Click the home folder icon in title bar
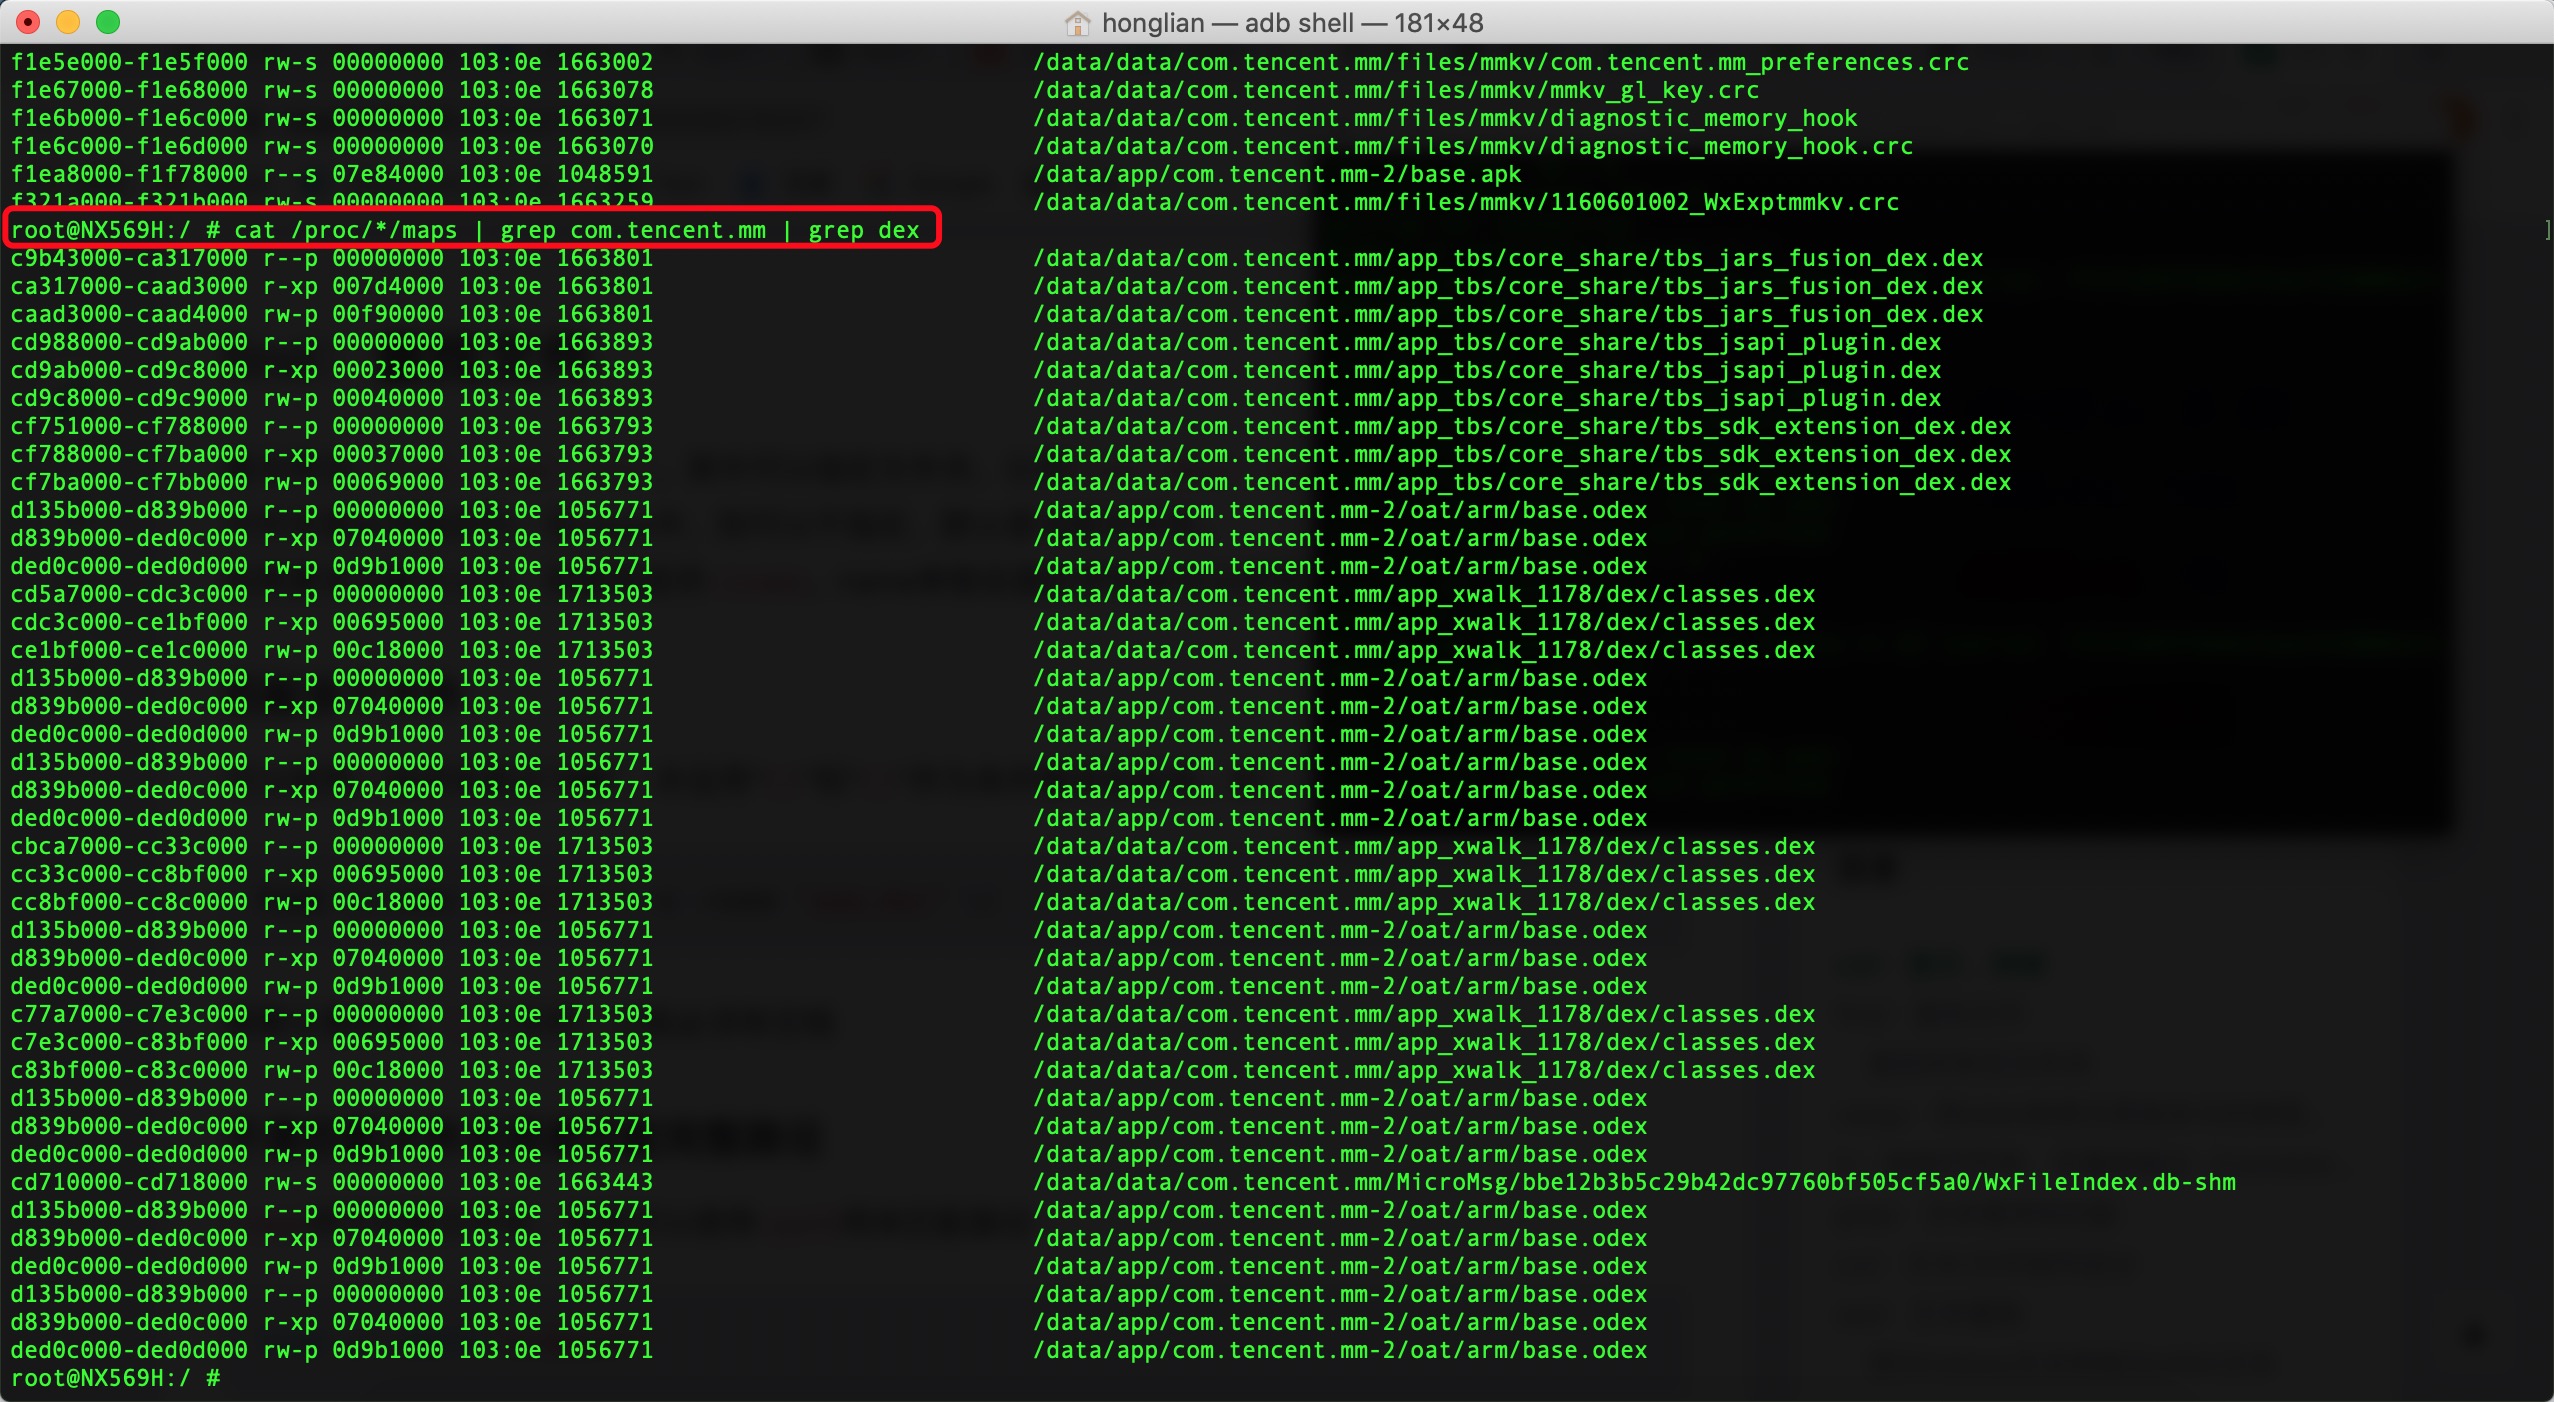This screenshot has height=1402, width=2554. coord(1077,22)
